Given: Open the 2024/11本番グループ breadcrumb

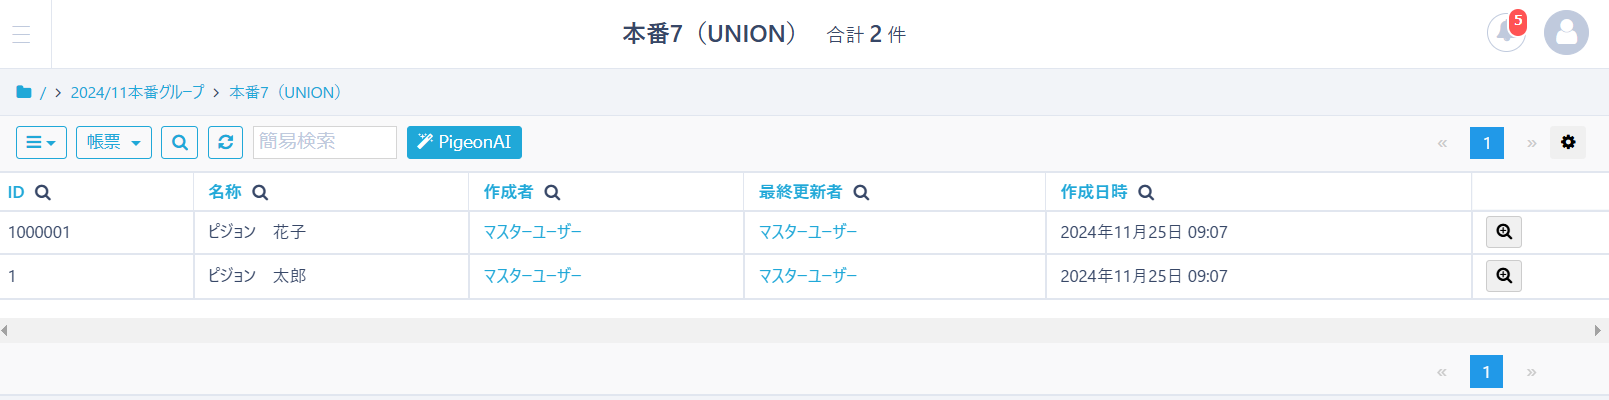Looking at the screenshot, I should point(137,92).
